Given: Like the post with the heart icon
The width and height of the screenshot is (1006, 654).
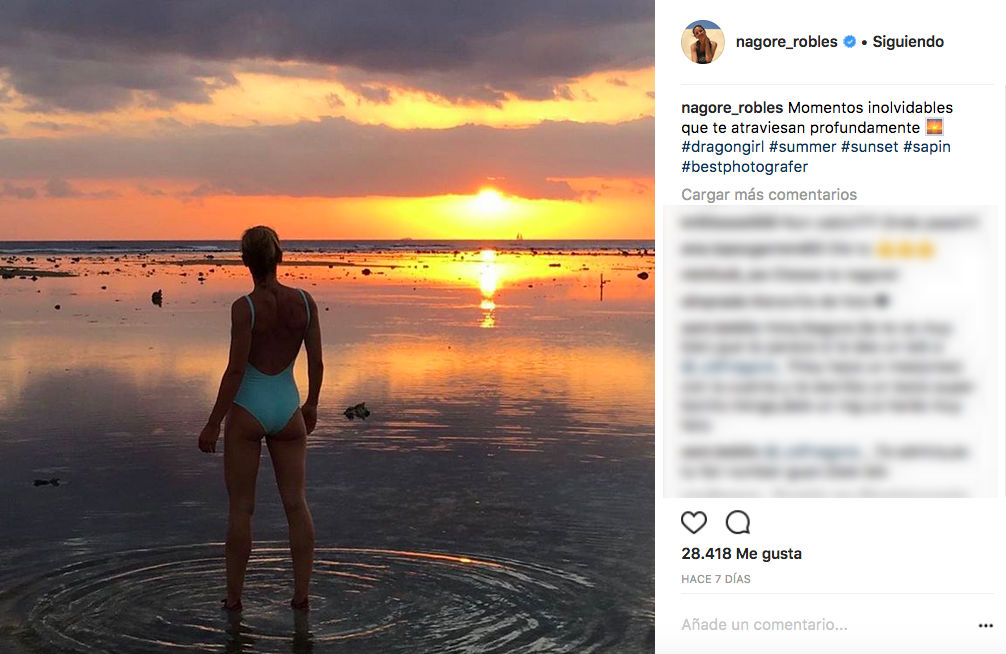Looking at the screenshot, I should (693, 522).
